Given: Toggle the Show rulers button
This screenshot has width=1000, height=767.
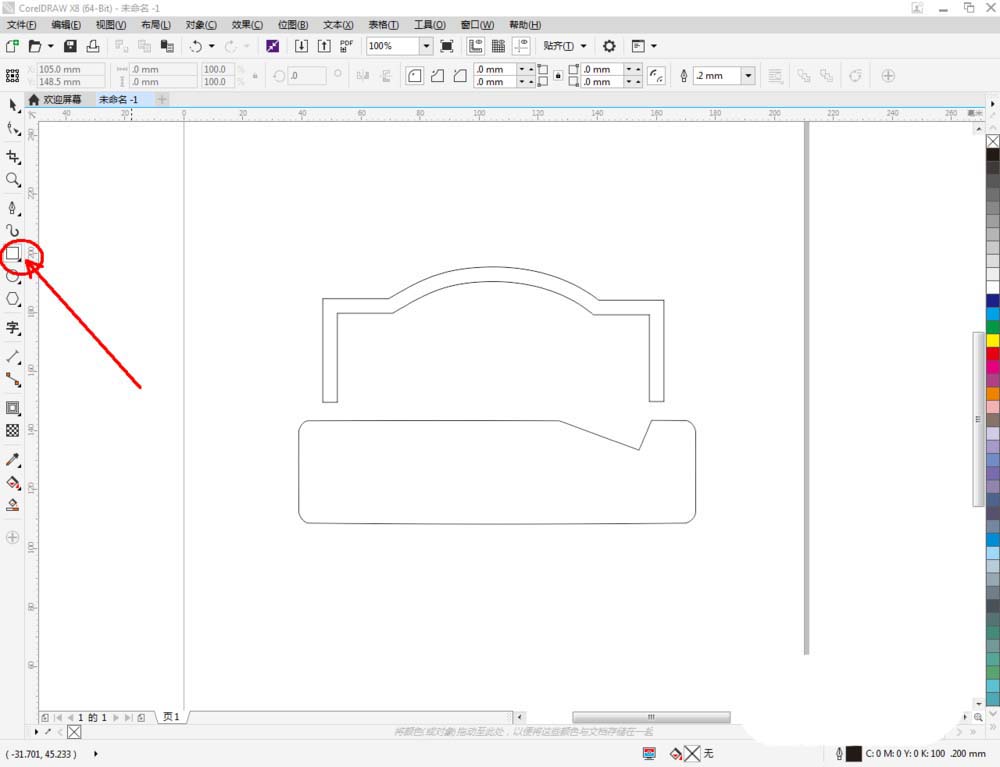Looking at the screenshot, I should point(475,46).
